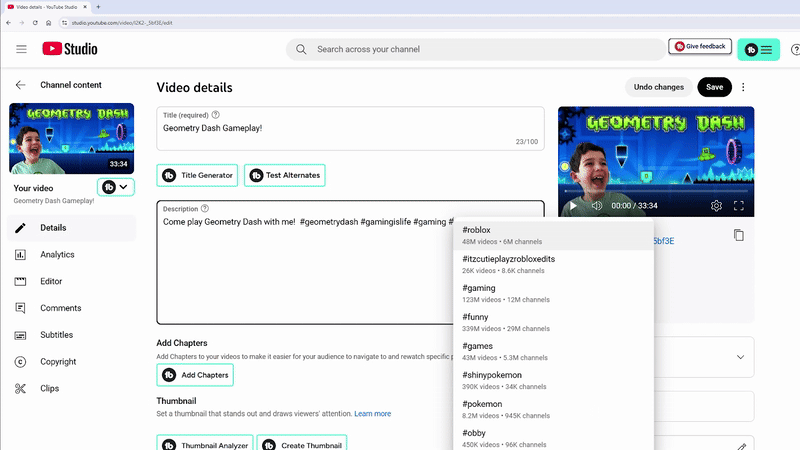
Task: Enter fullscreen in video preview
Action: [739, 206]
